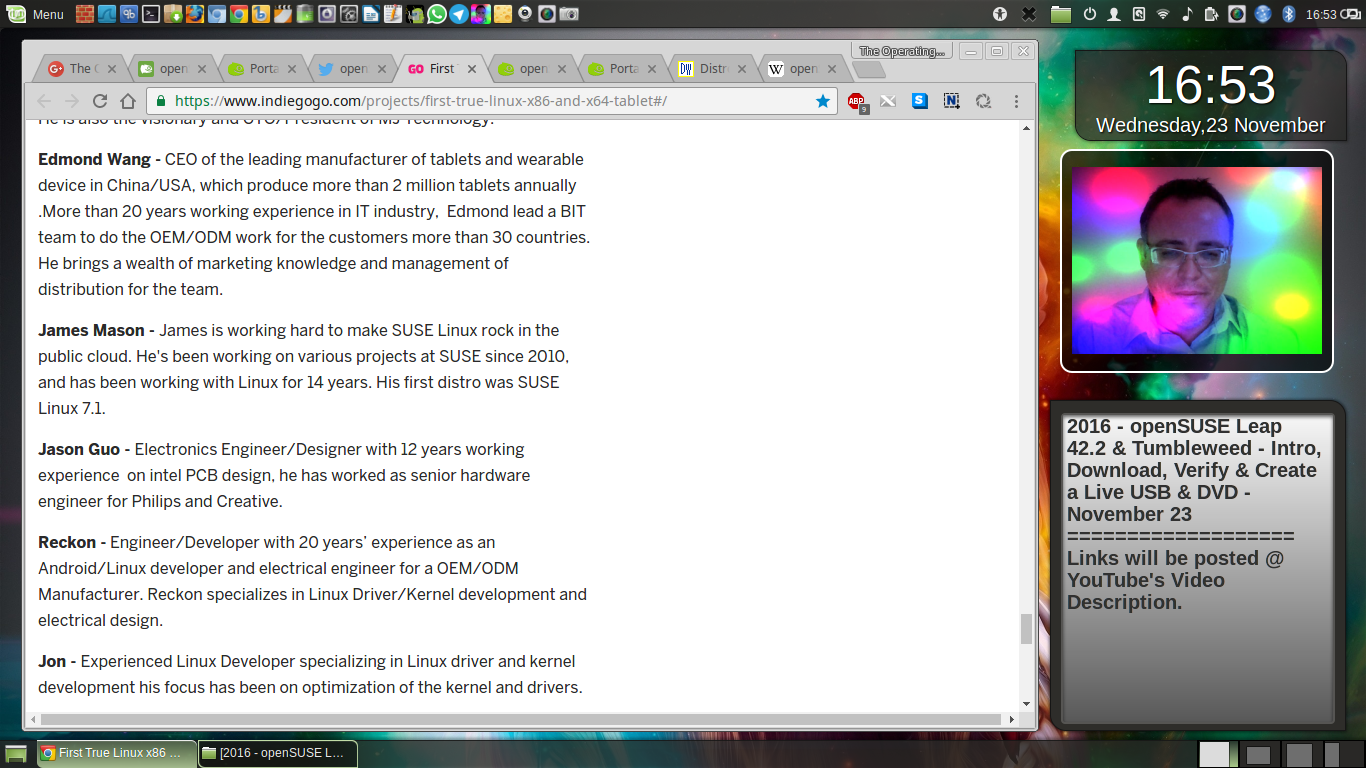Open the terminal launcher in the panel
1366x768 pixels.
[151, 14]
